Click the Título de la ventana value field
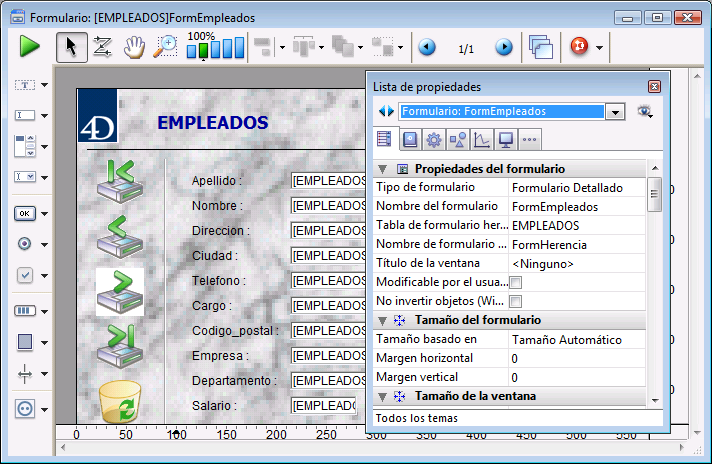This screenshot has width=712, height=464. tap(577, 264)
